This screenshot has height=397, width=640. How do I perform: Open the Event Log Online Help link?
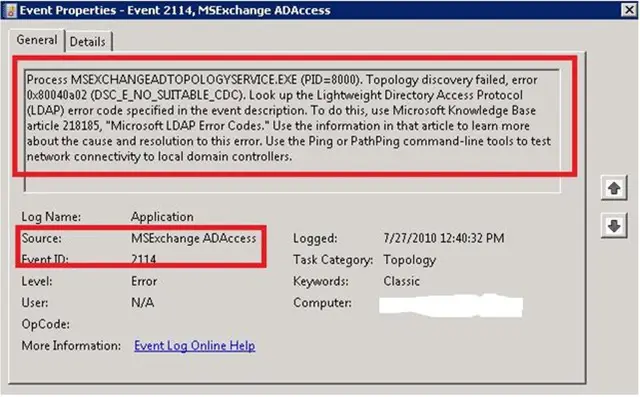click(x=195, y=346)
